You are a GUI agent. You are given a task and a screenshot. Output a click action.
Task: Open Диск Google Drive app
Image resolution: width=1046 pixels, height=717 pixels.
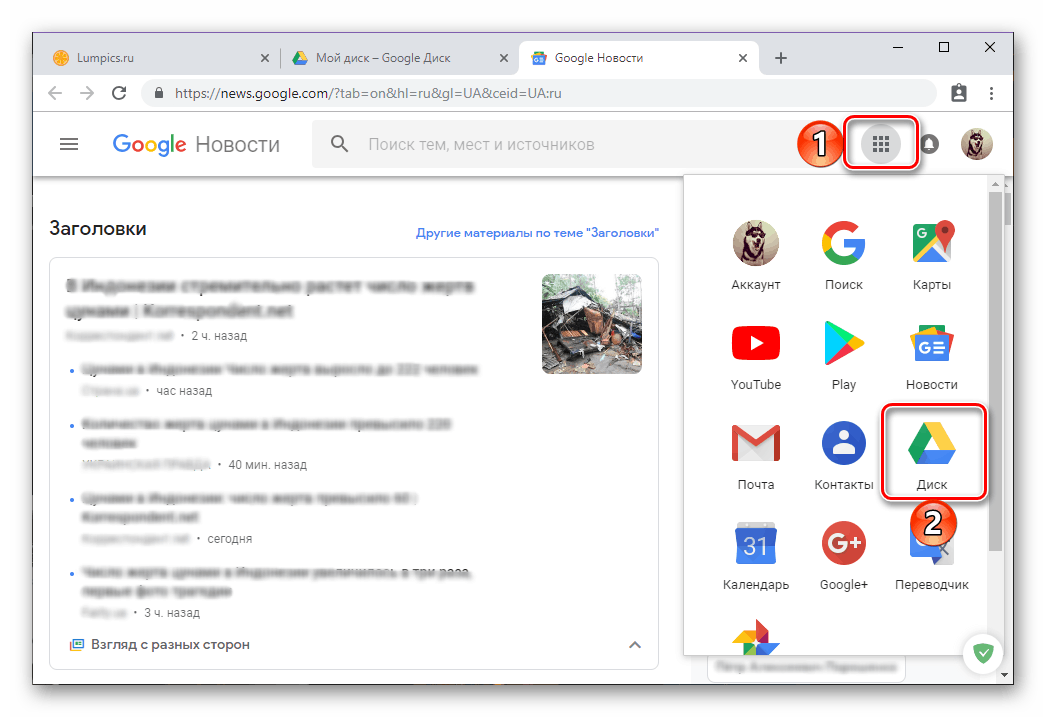pos(932,456)
